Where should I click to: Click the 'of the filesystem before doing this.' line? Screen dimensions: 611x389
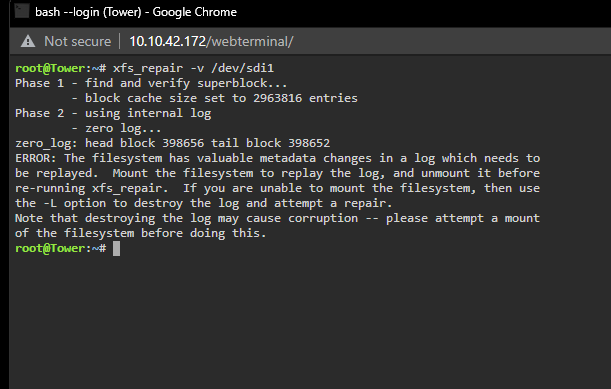coord(141,233)
